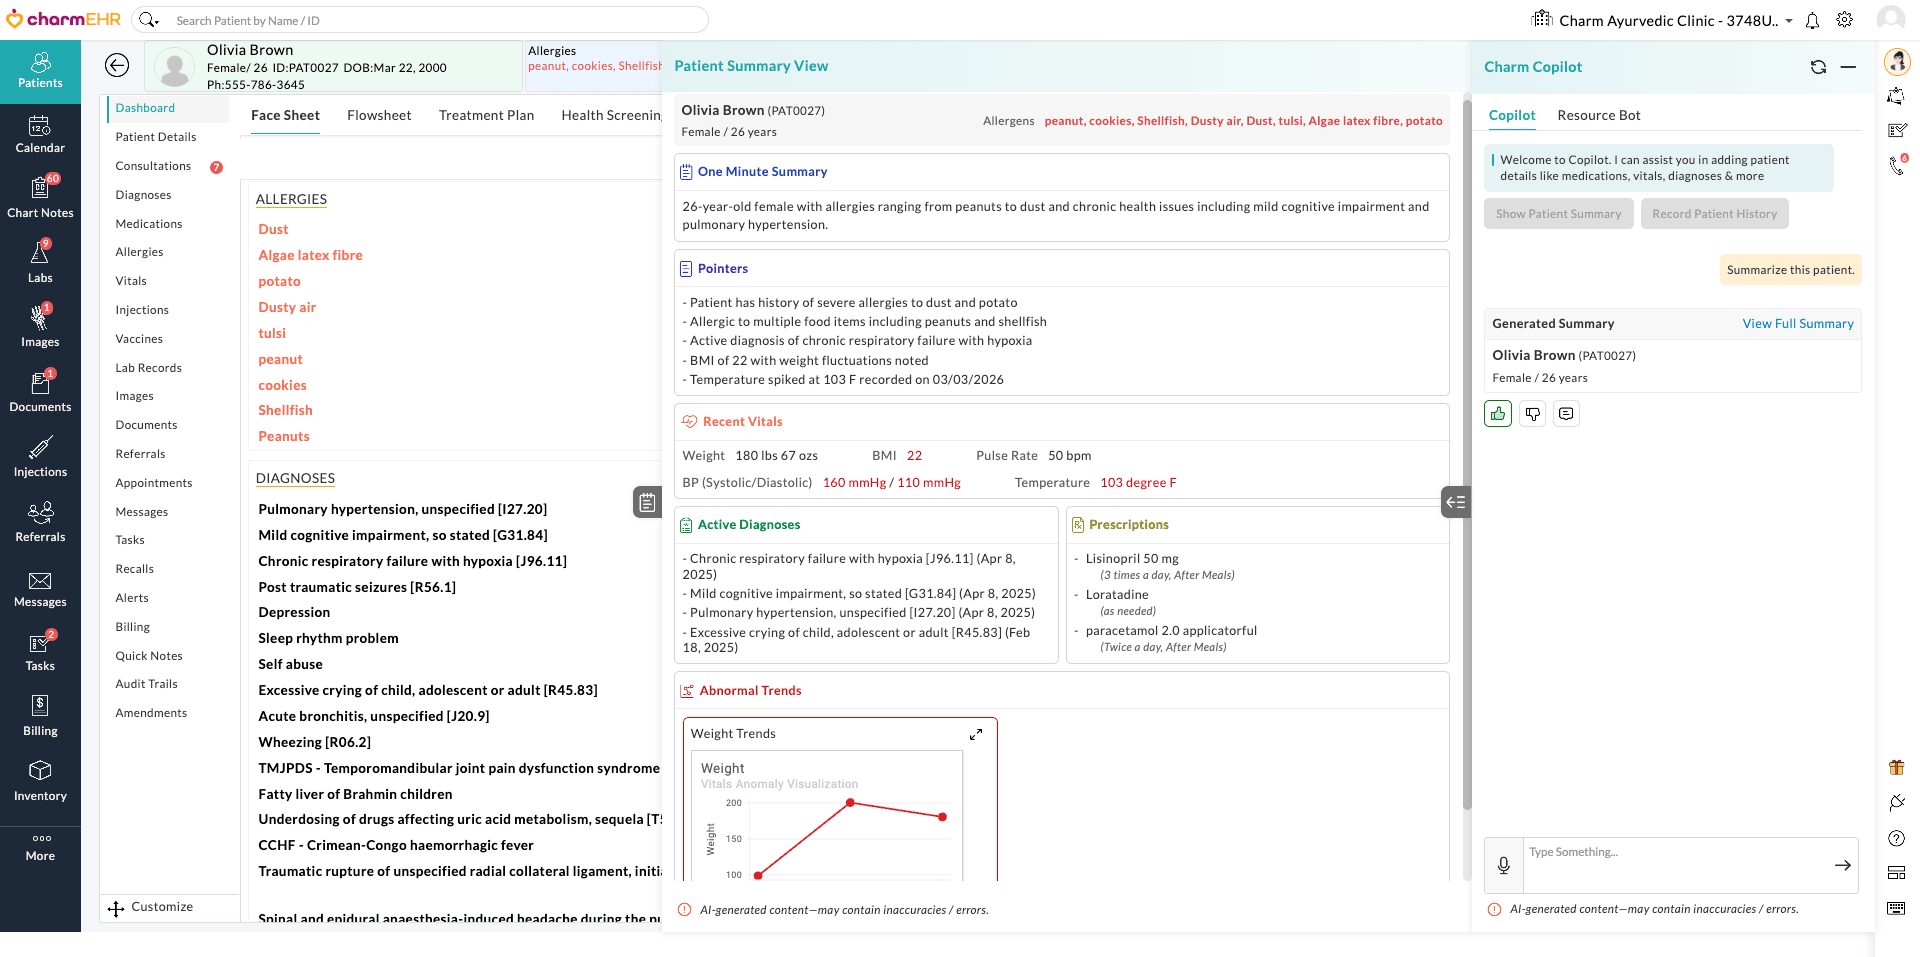The height and width of the screenshot is (957, 1920).
Task: Open the comment feedback icon
Action: pyautogui.click(x=1566, y=414)
